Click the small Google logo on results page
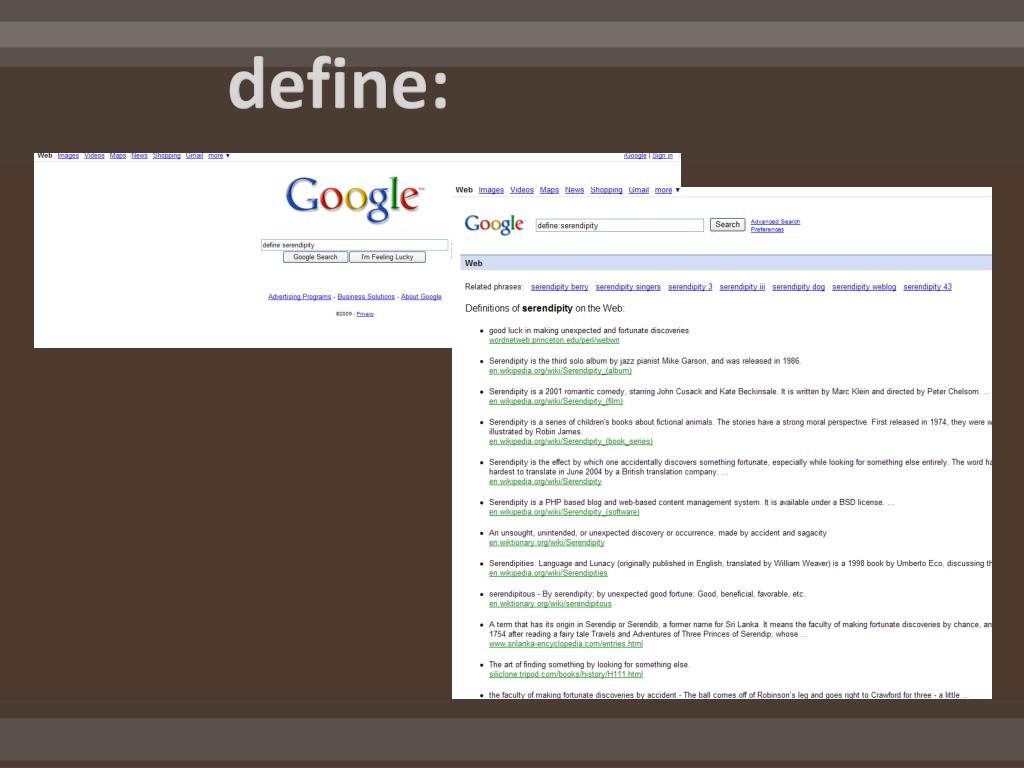Image resolution: width=1024 pixels, height=768 pixels. pyautogui.click(x=494, y=225)
